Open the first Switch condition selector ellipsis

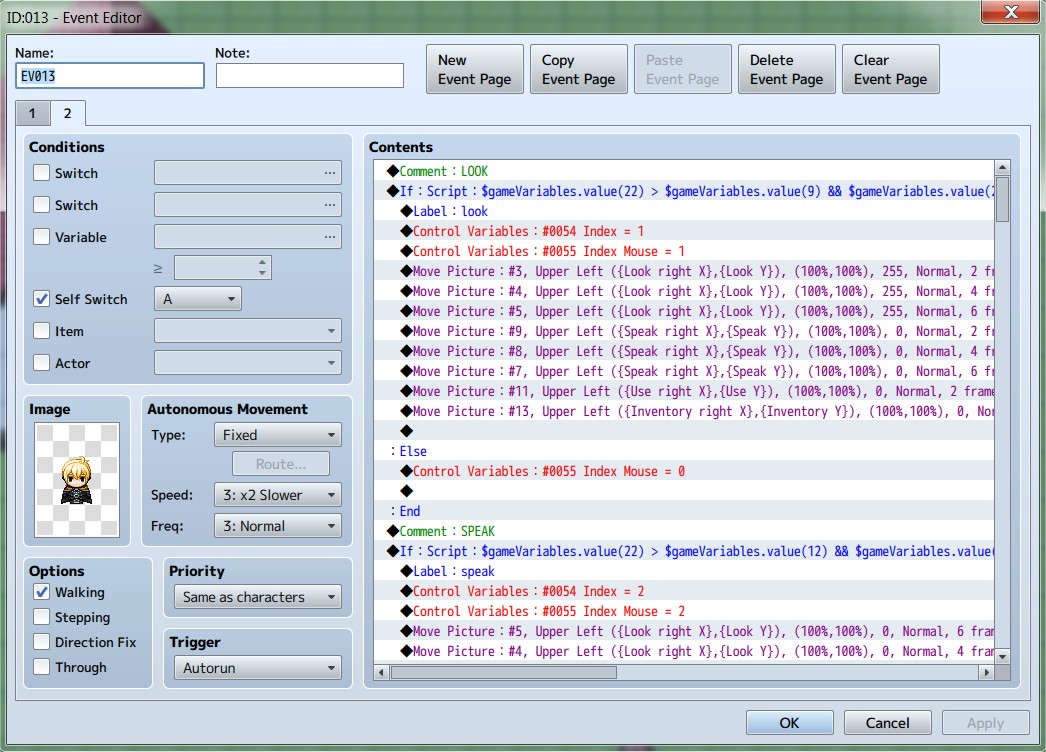(x=330, y=173)
